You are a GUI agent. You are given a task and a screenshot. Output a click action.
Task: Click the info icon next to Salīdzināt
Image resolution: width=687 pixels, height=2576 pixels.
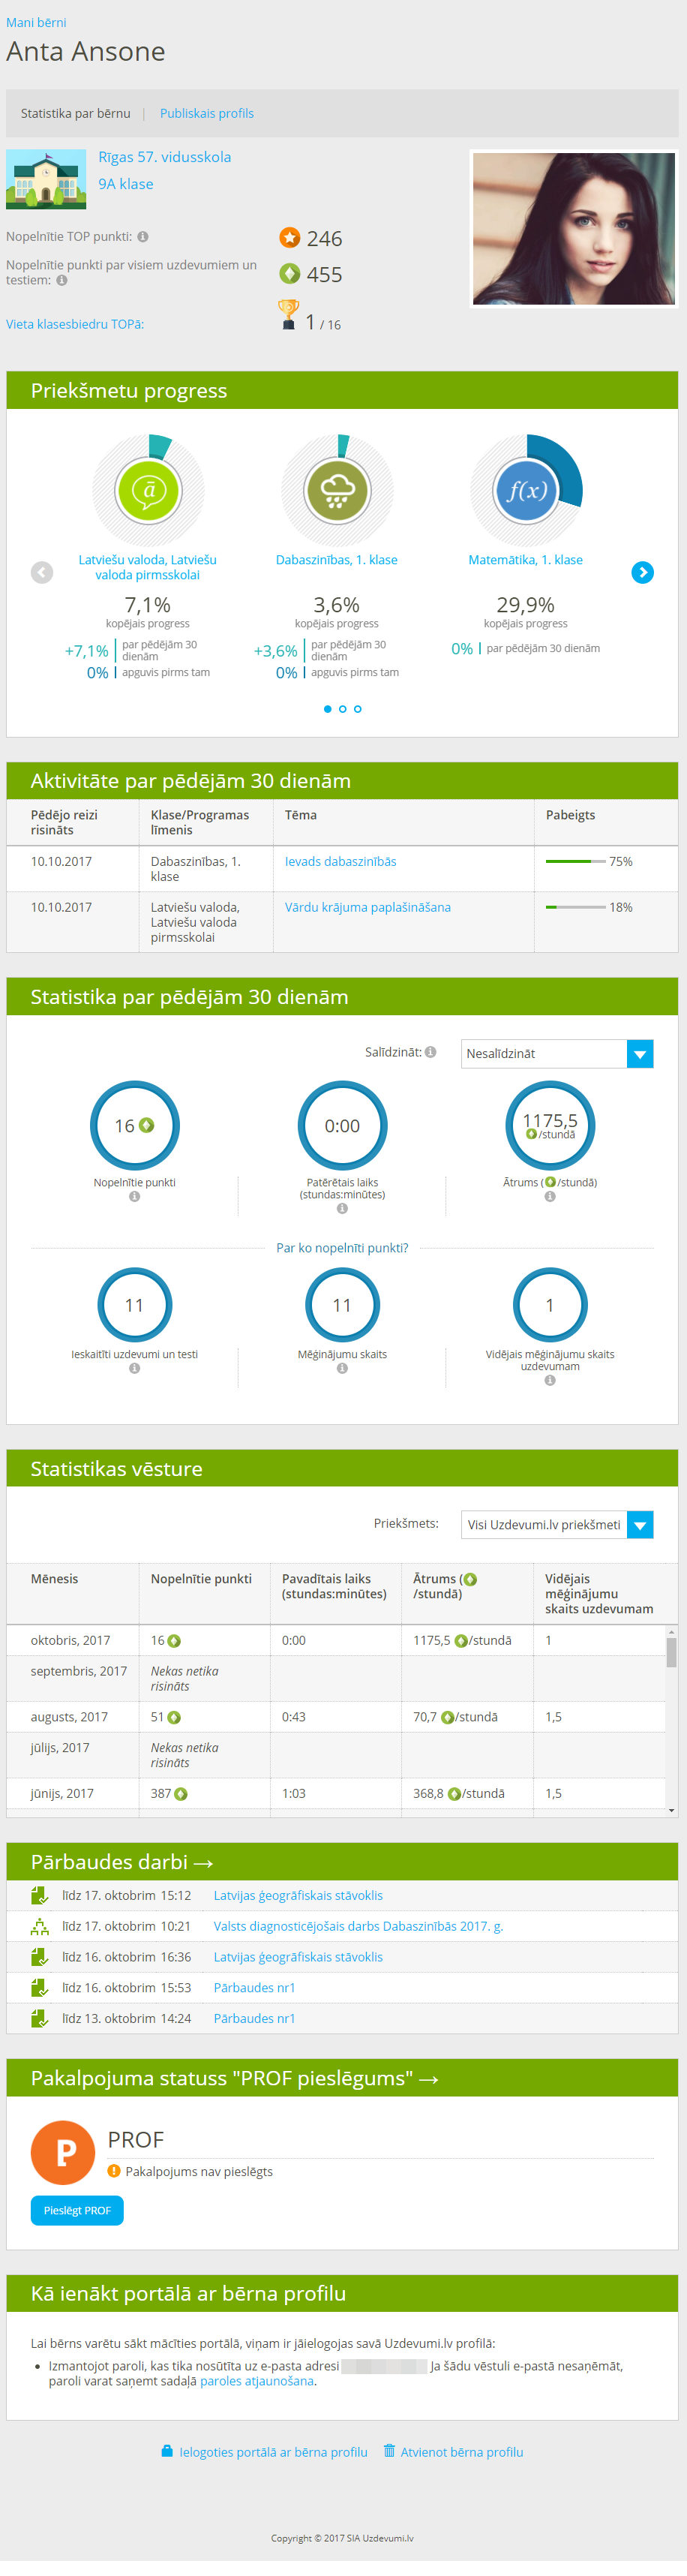pos(431,1052)
